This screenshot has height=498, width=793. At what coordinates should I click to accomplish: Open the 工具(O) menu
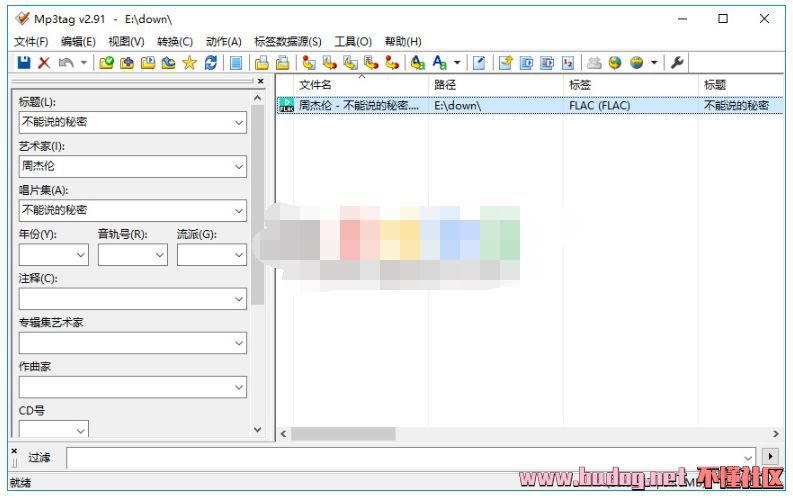[x=353, y=41]
